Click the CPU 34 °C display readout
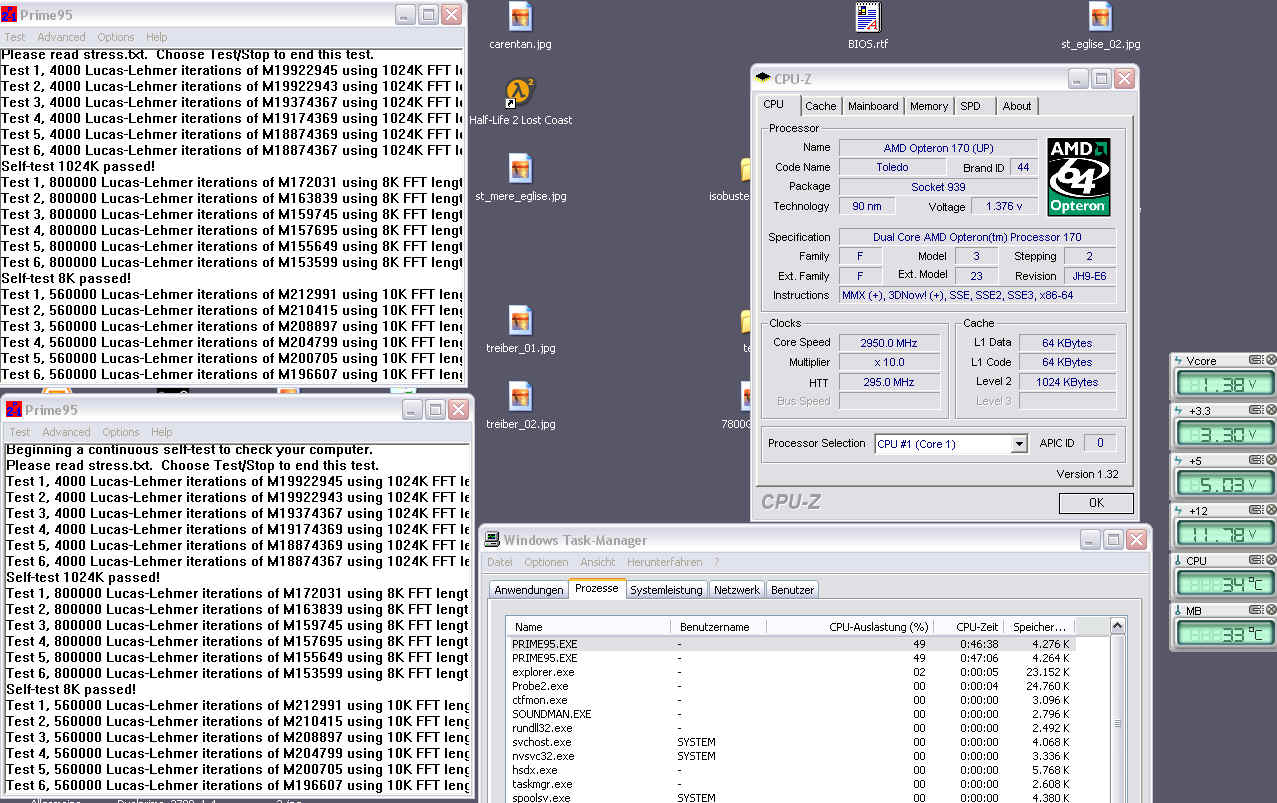Screen dimensions: 1277x803 coord(1225,584)
